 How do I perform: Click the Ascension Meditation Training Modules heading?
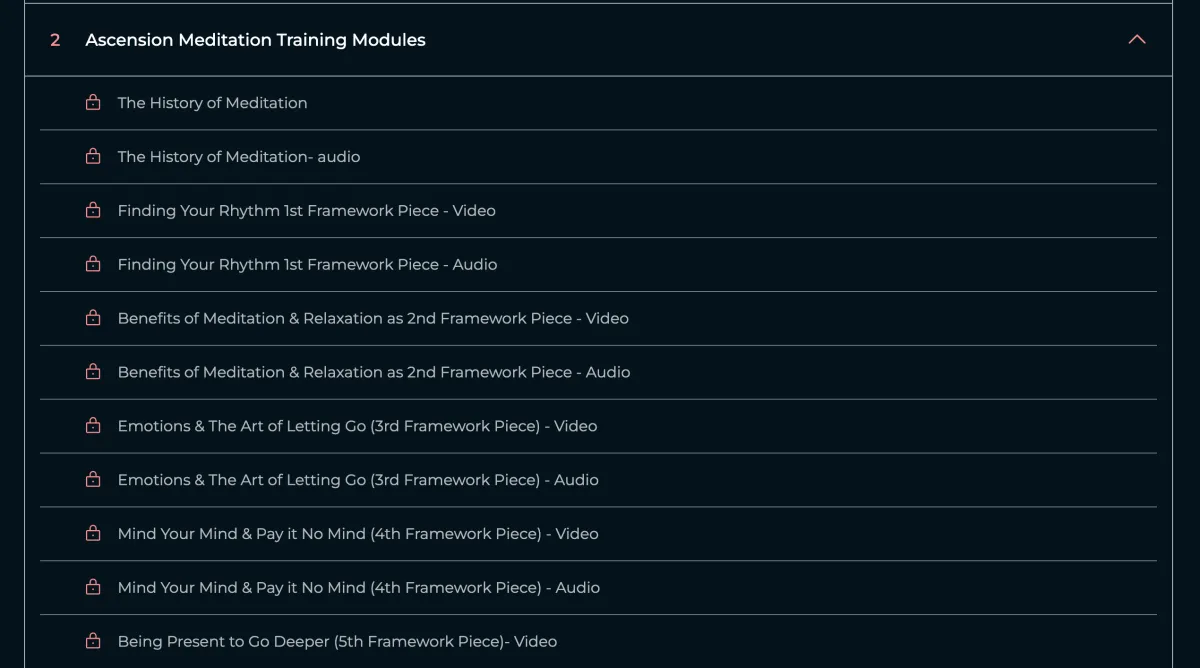point(255,40)
